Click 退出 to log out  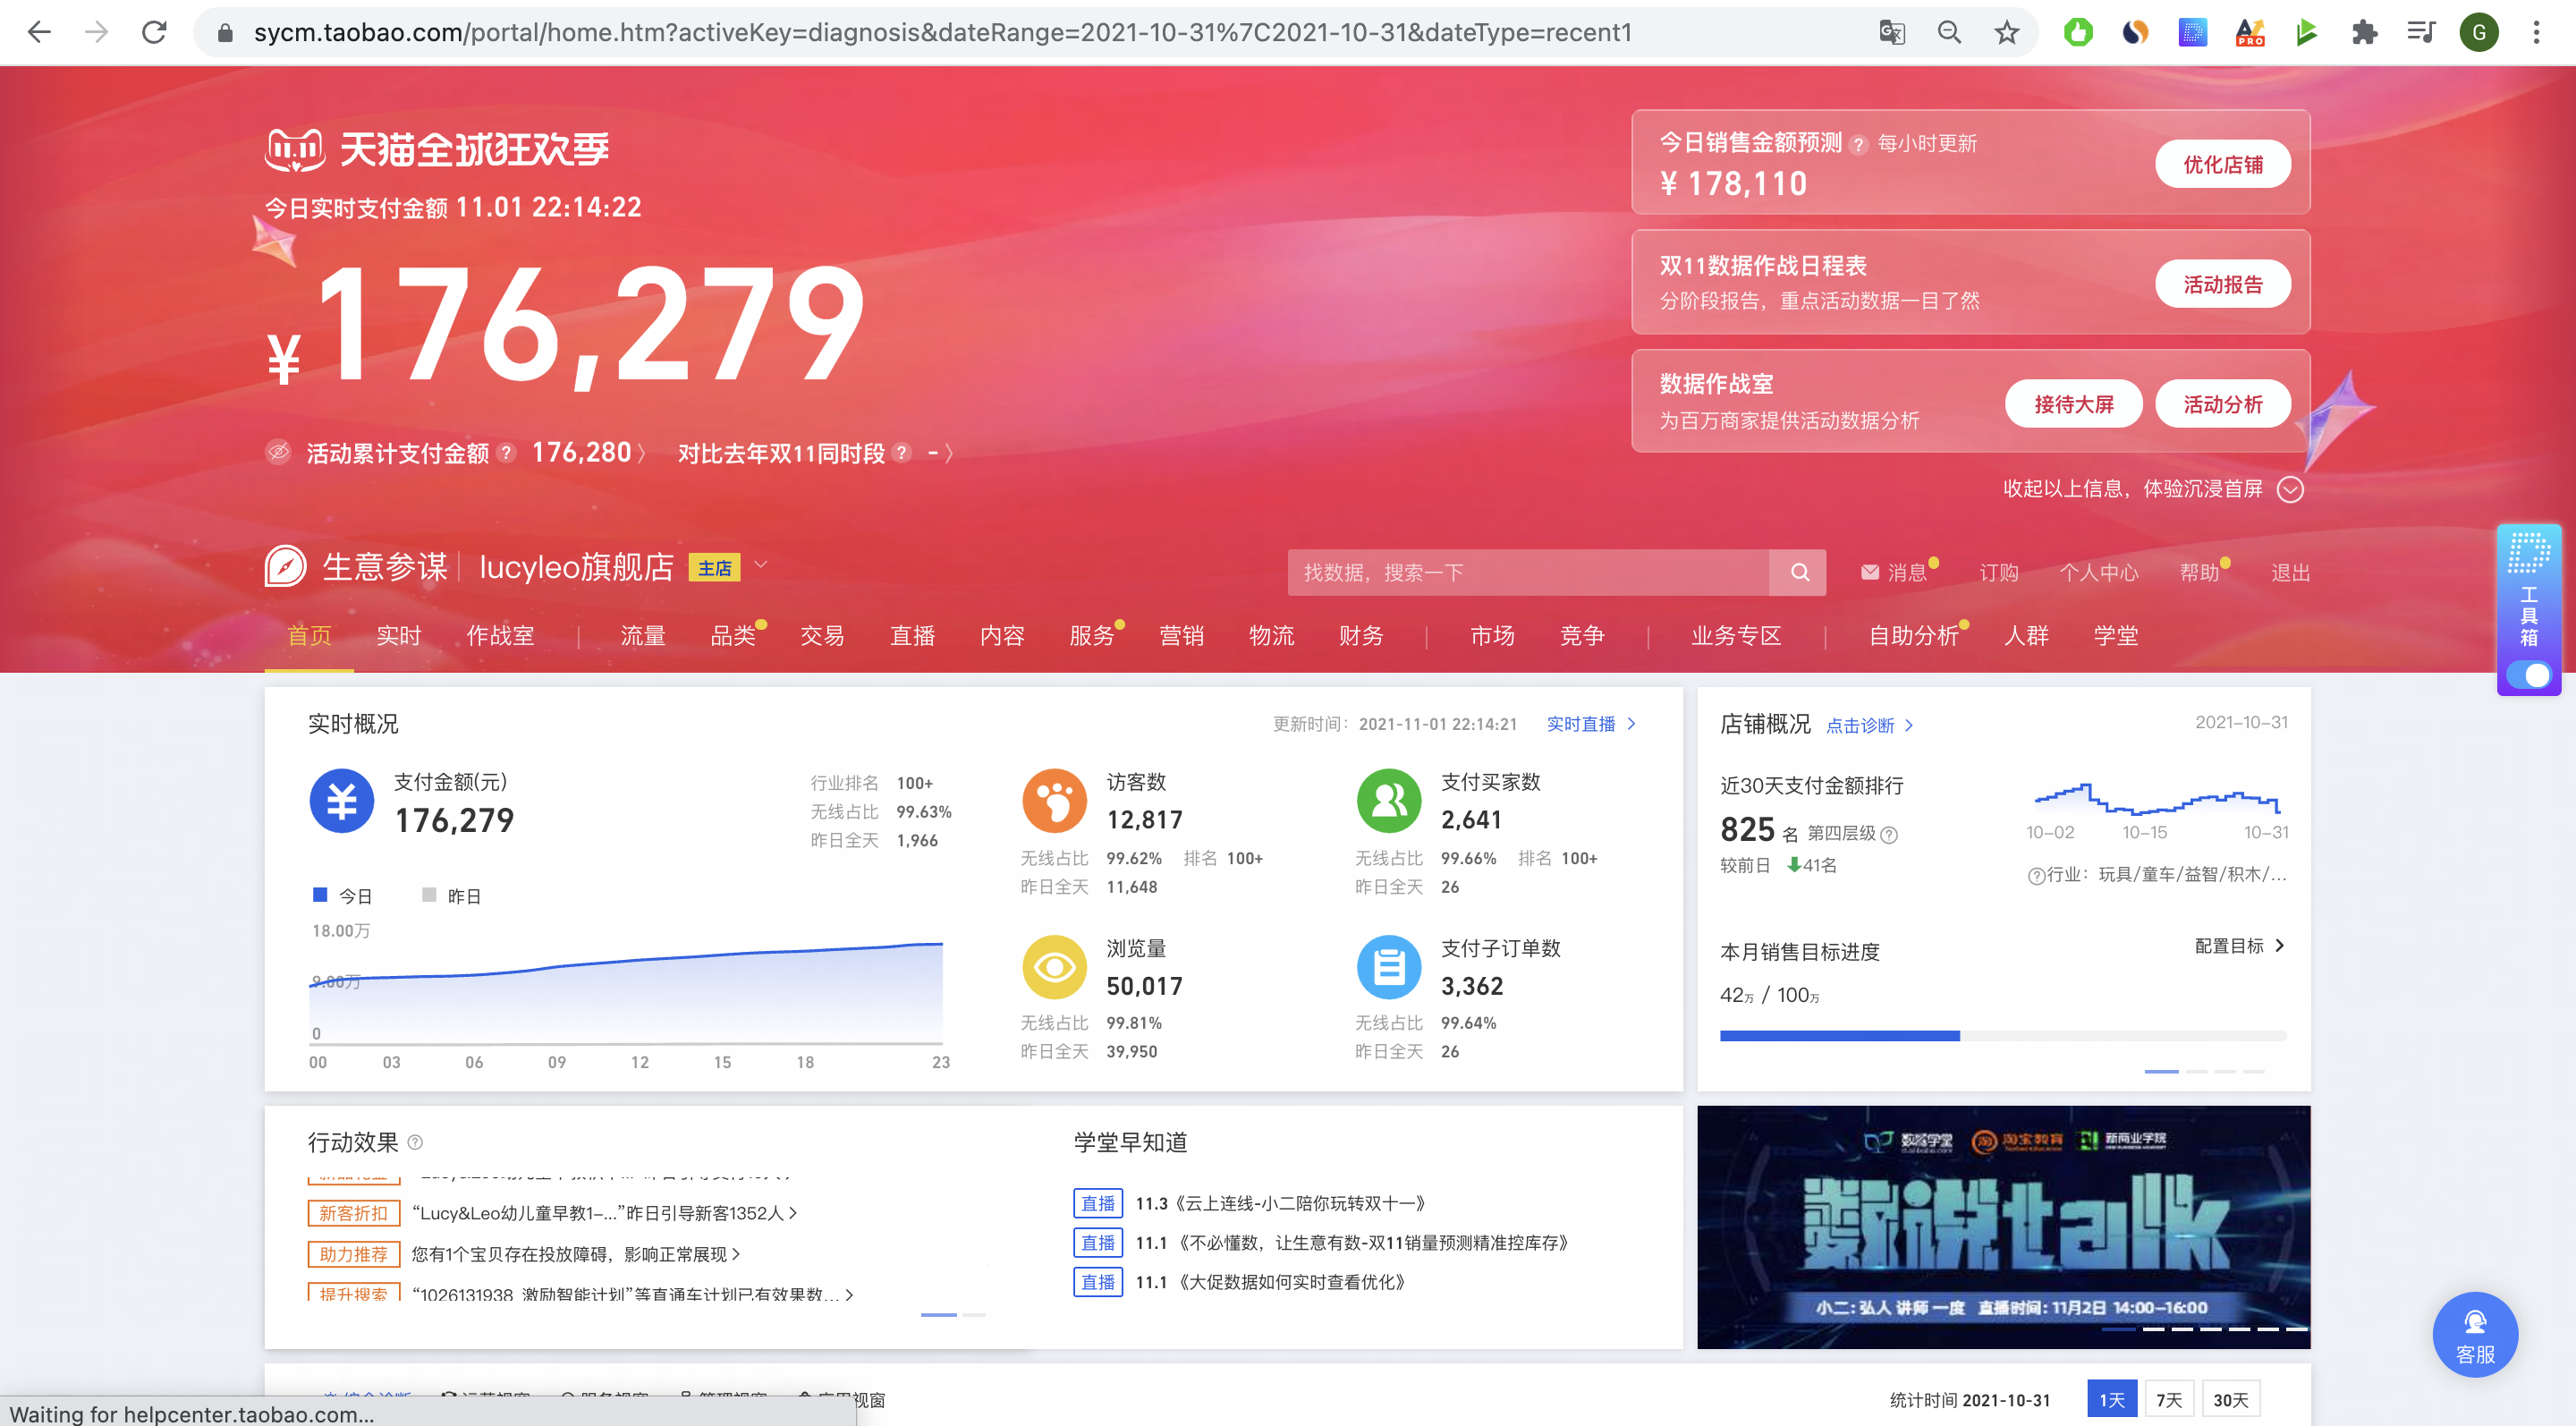click(2290, 572)
